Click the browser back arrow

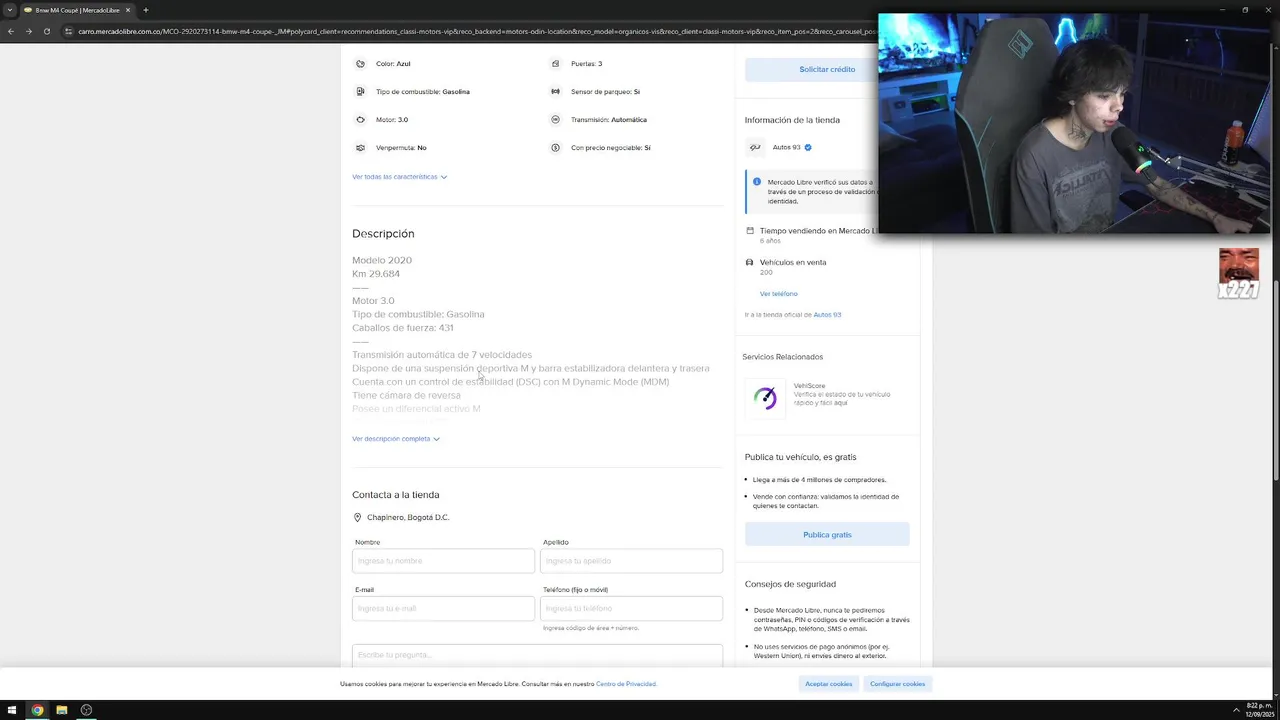tap(10, 31)
